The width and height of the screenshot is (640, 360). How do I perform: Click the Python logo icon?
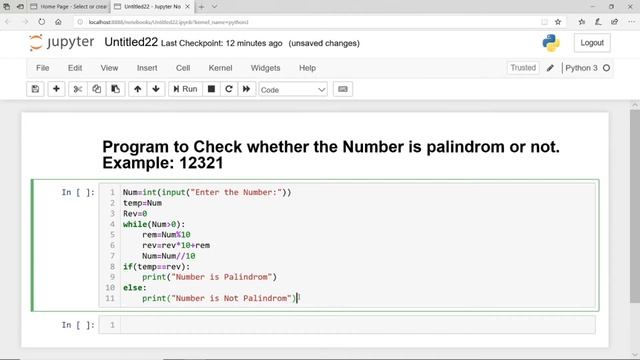click(551, 43)
